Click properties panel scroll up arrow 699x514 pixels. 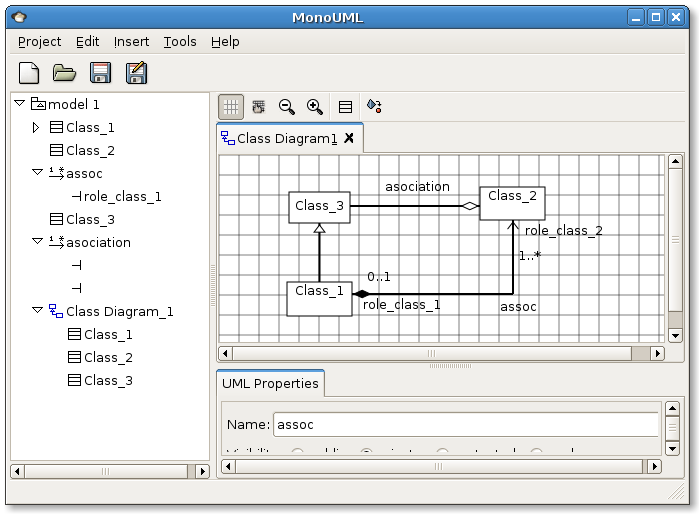pyautogui.click(x=672, y=408)
